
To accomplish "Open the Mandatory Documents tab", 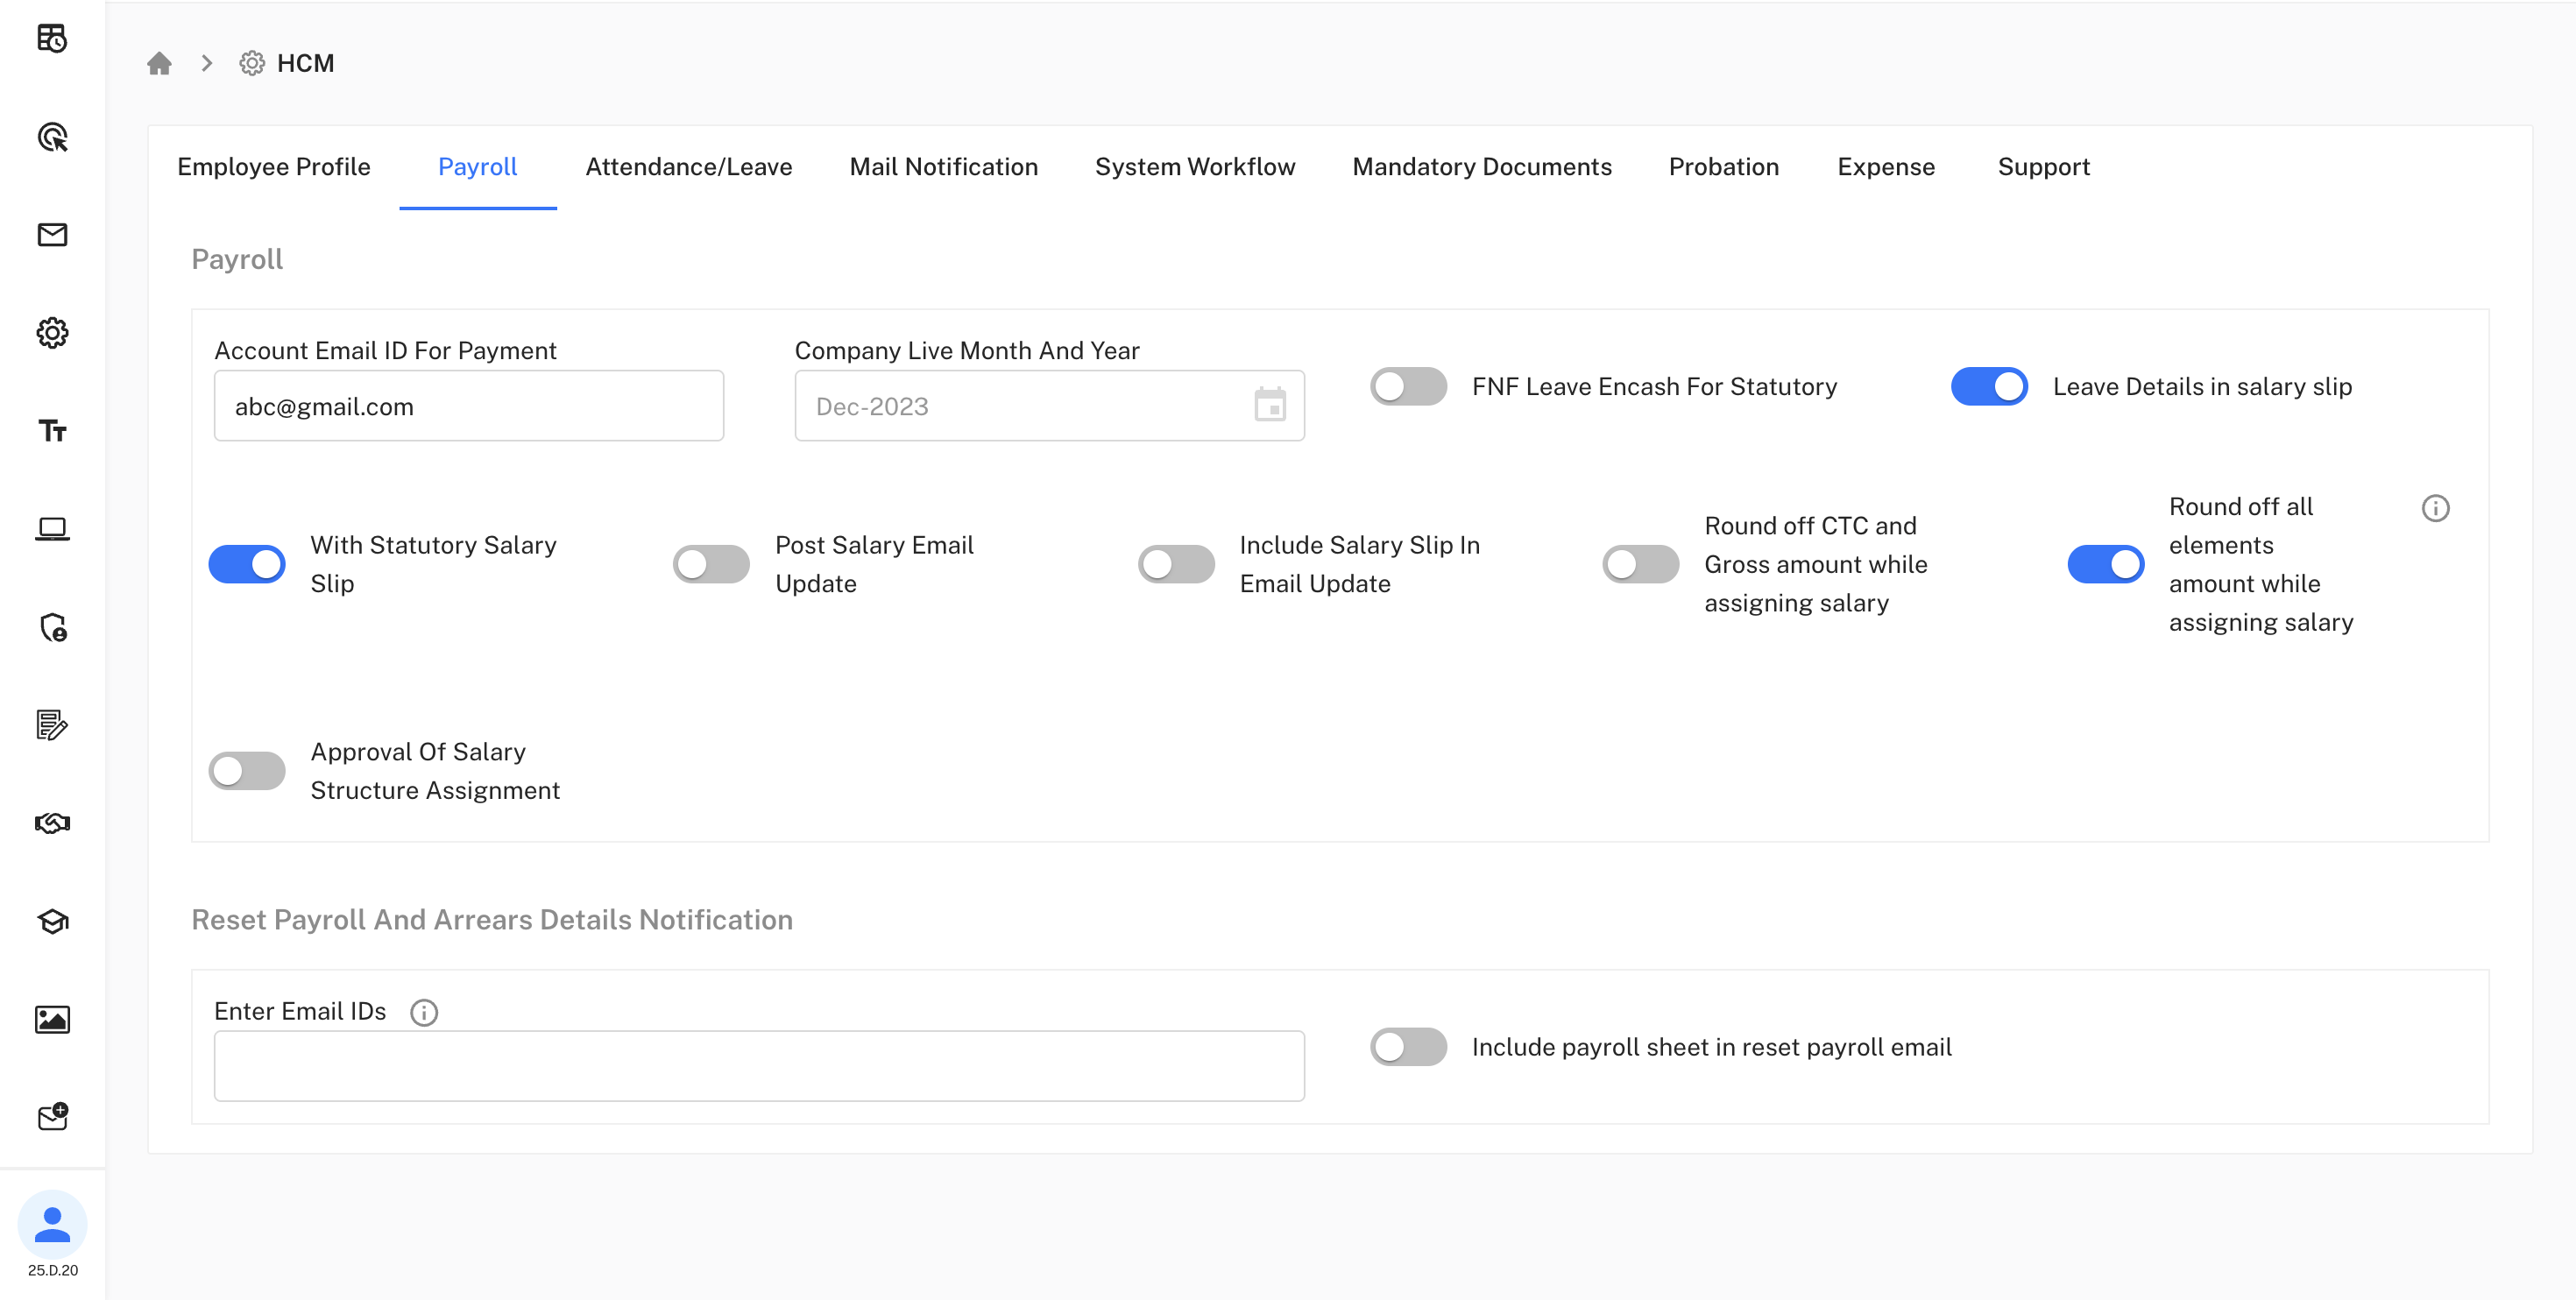I will pos(1482,167).
